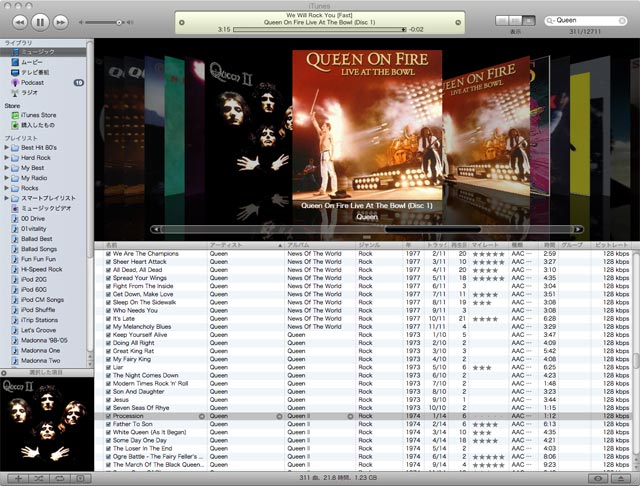
Task: Uncheck We Are The Champions checkbox
Action: click(109, 254)
